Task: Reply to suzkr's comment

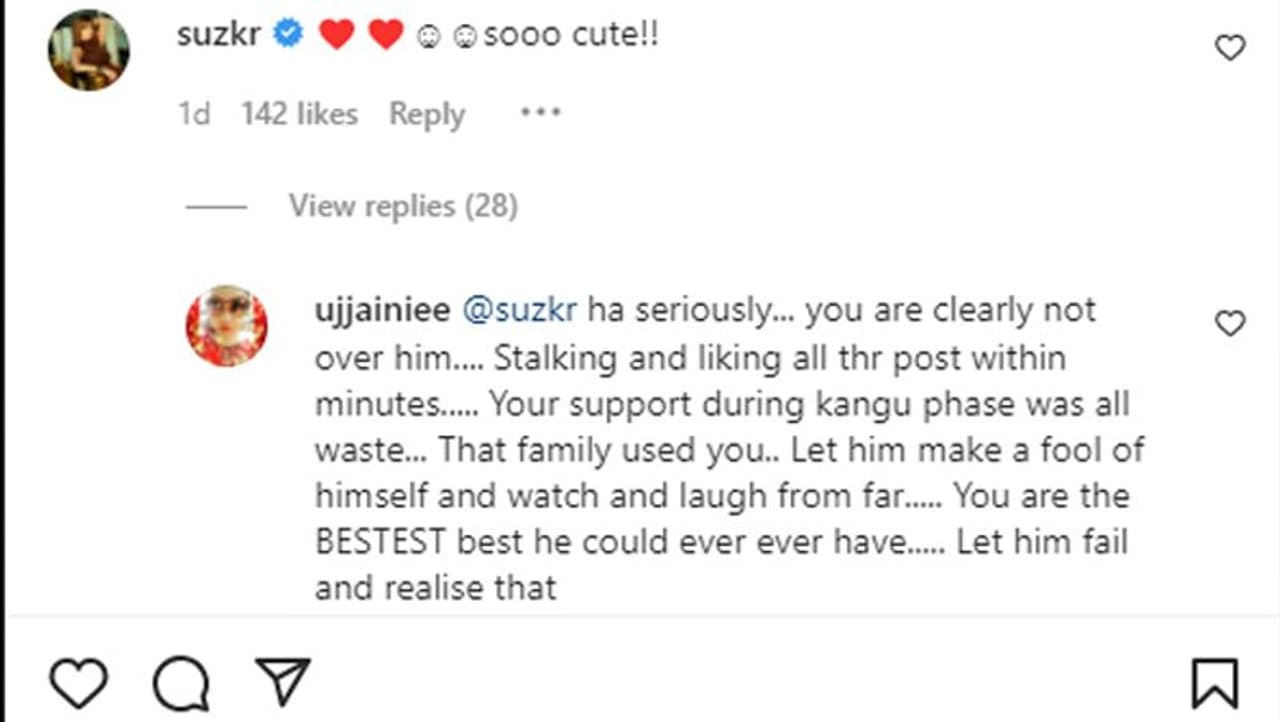Action: click(x=427, y=114)
